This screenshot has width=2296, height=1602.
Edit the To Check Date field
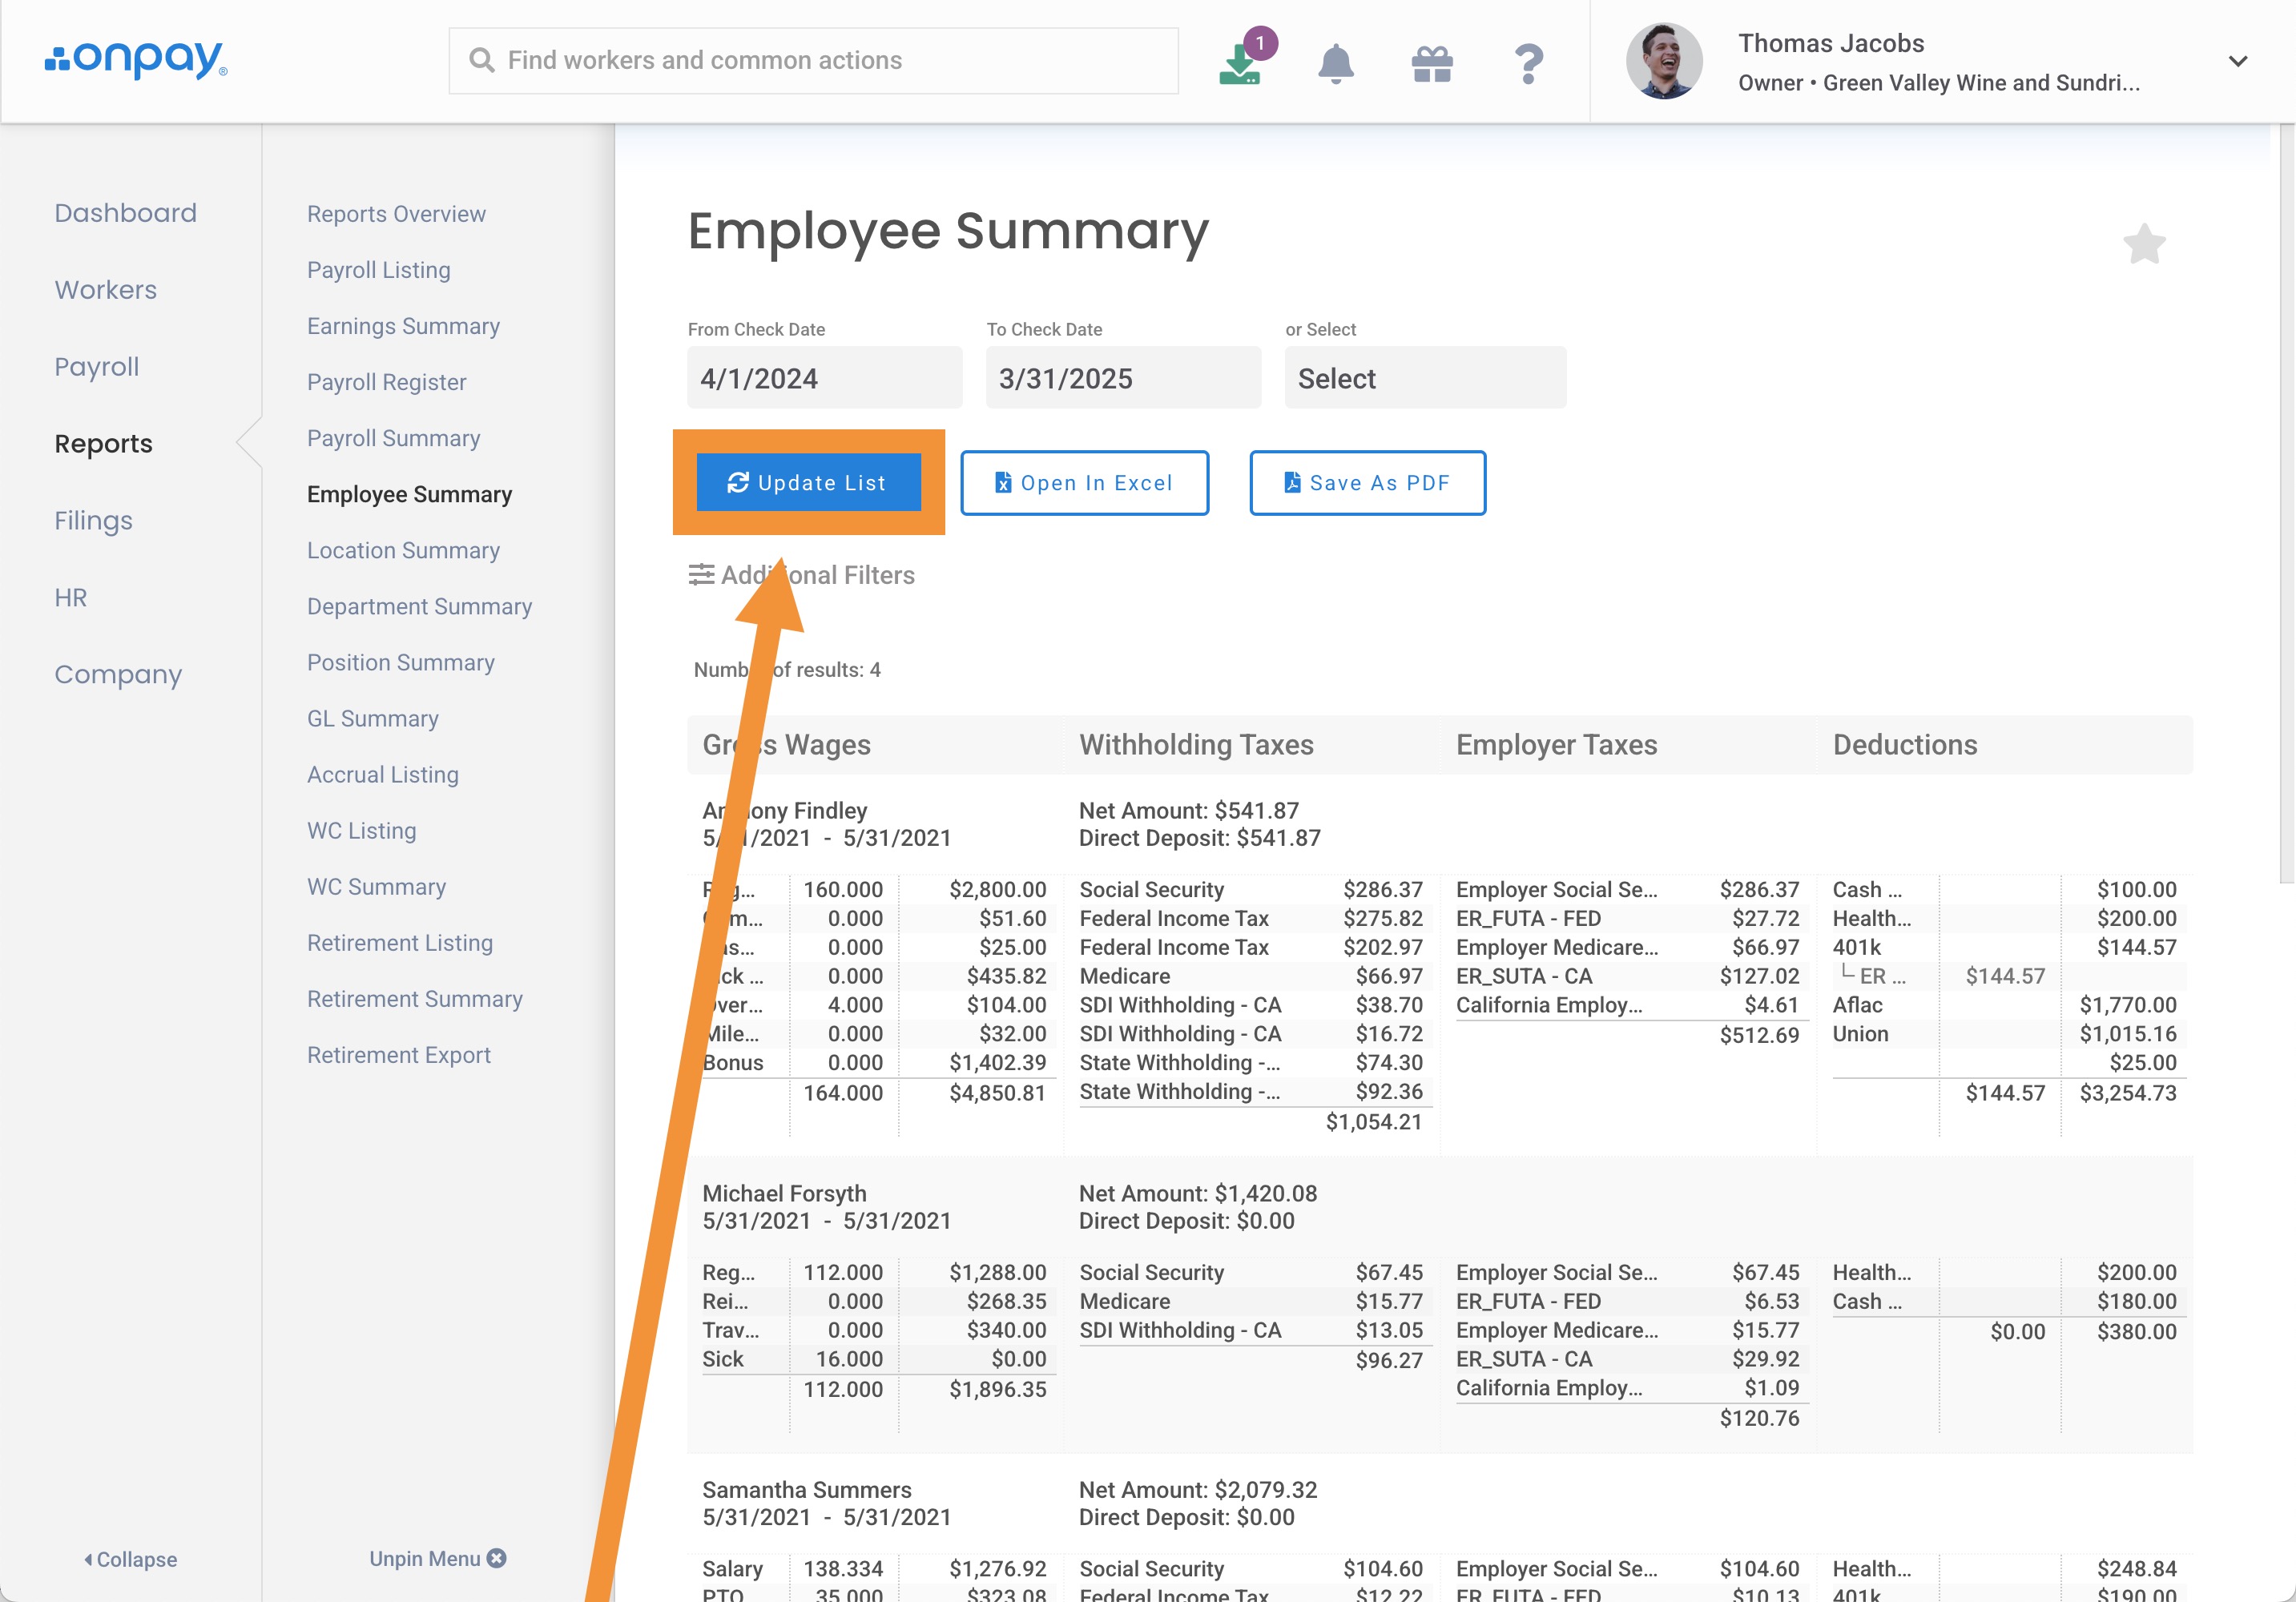pos(1123,378)
